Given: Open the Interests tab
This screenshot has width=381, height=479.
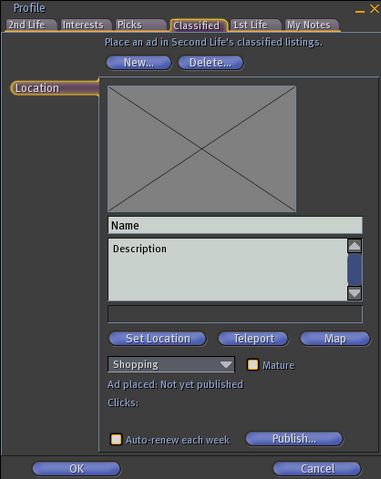Looking at the screenshot, I should click(x=85, y=25).
